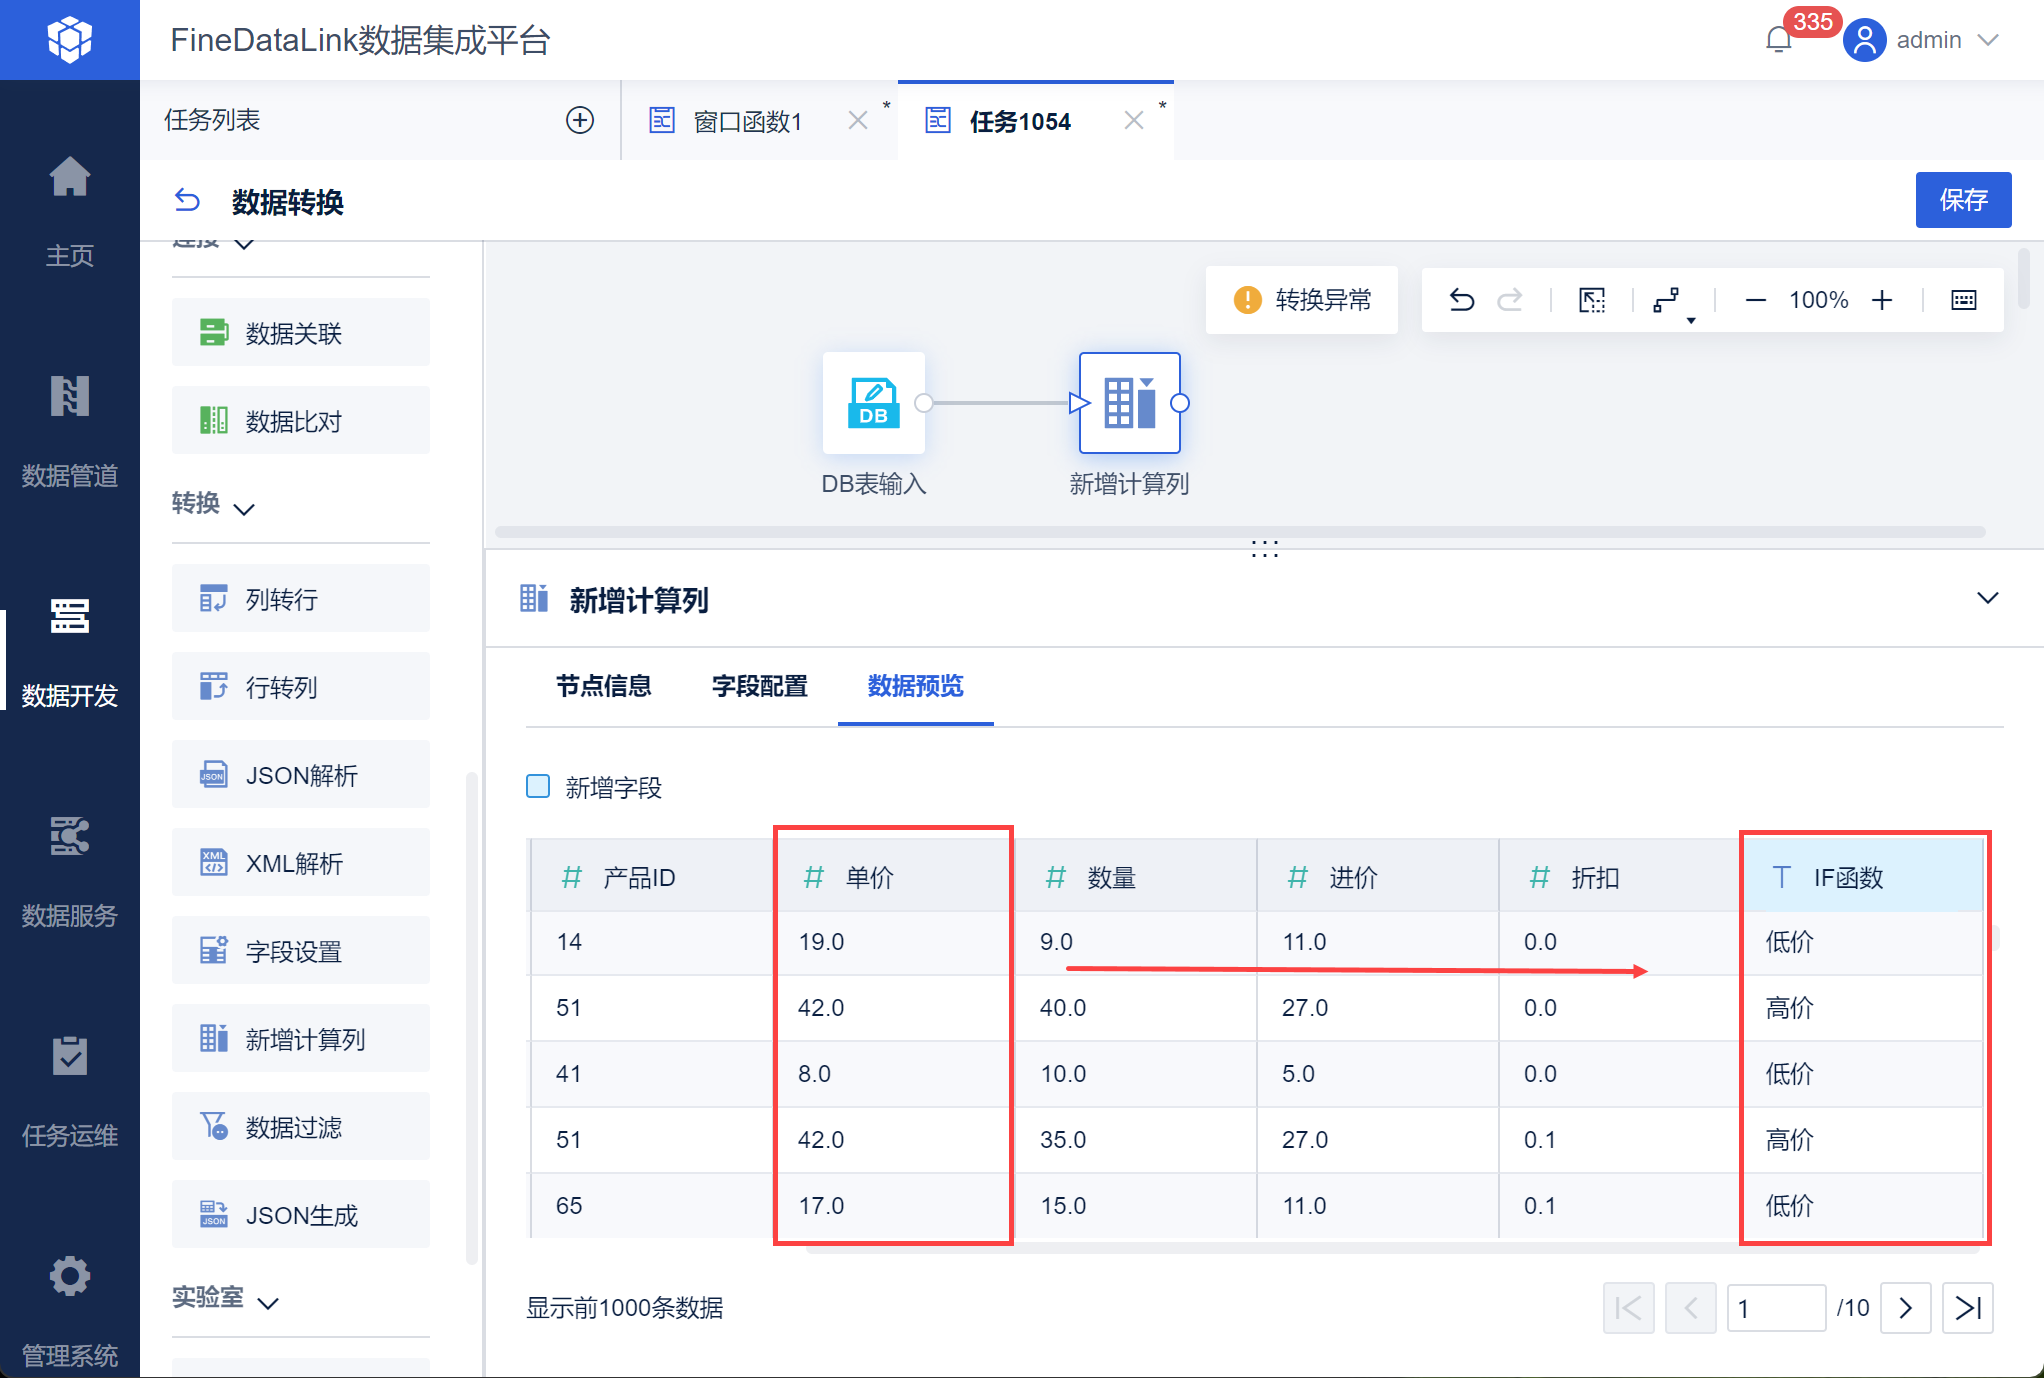Switch to the 窗口函数1 tab
Image resolution: width=2044 pixels, height=1378 pixels.
tap(747, 121)
